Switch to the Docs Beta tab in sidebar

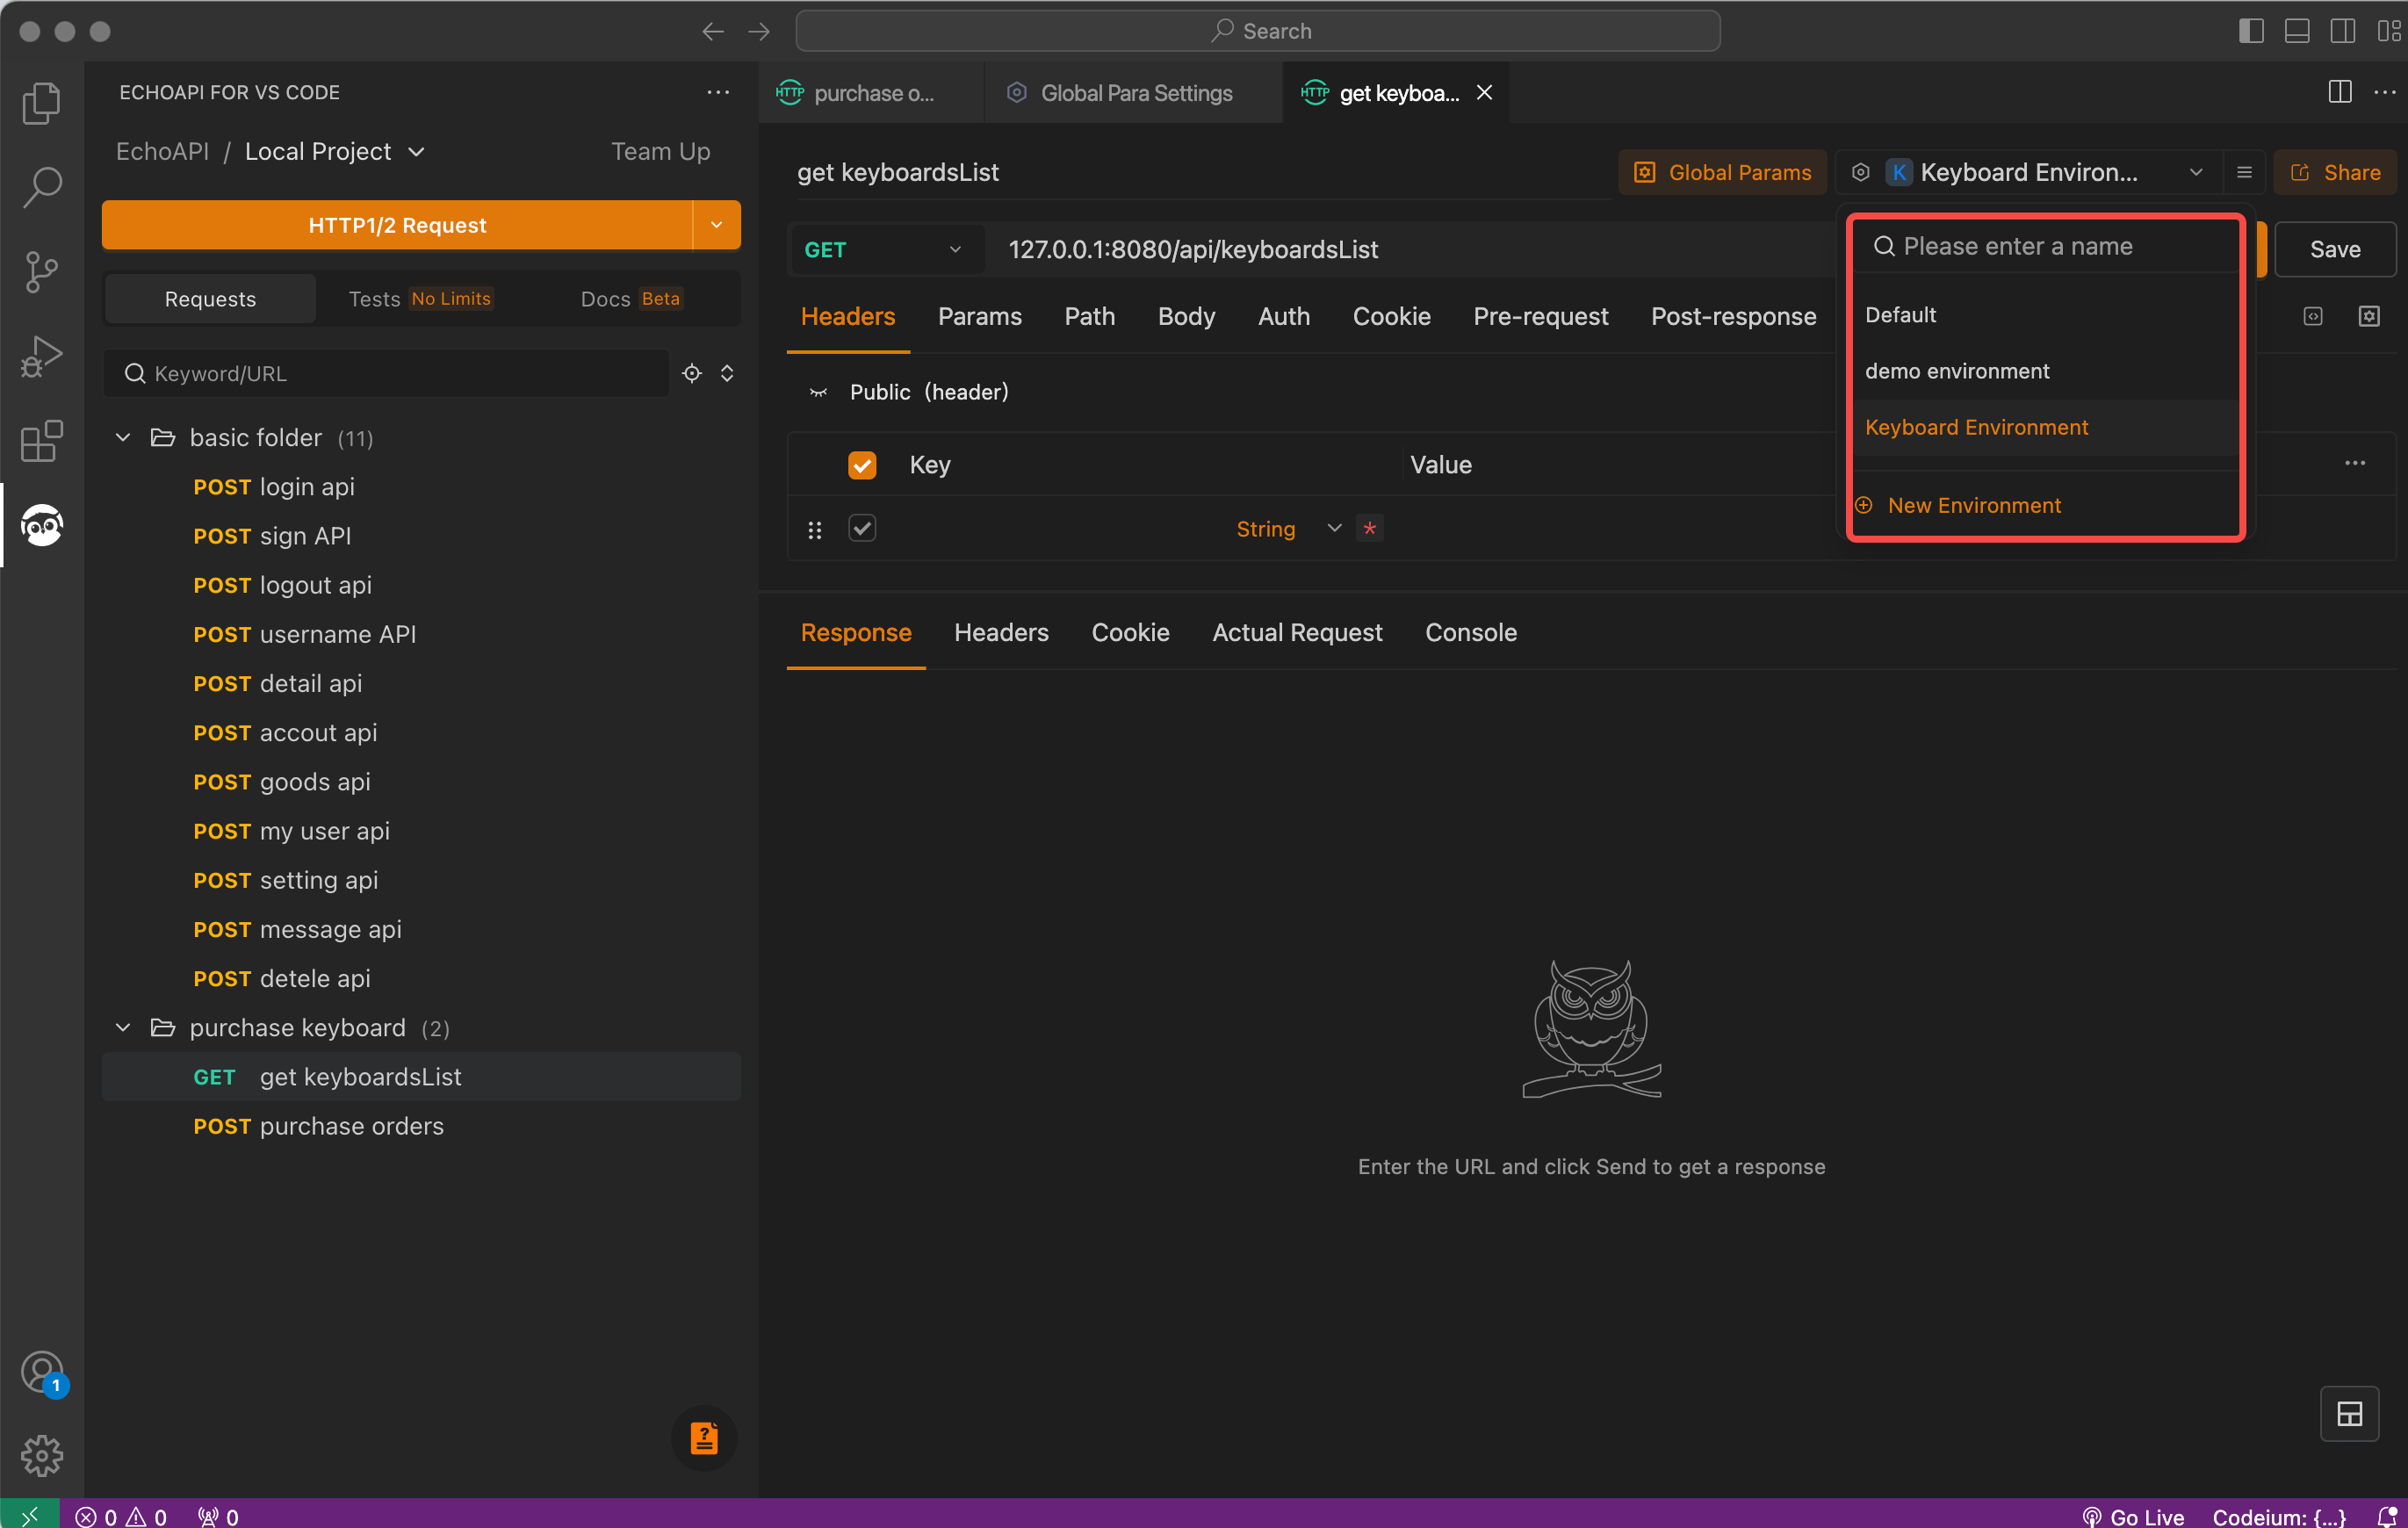[x=631, y=299]
